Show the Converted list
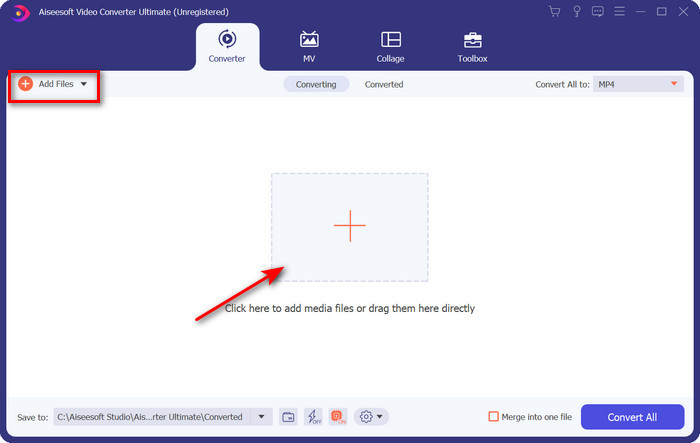The image size is (700, 443). tap(384, 84)
